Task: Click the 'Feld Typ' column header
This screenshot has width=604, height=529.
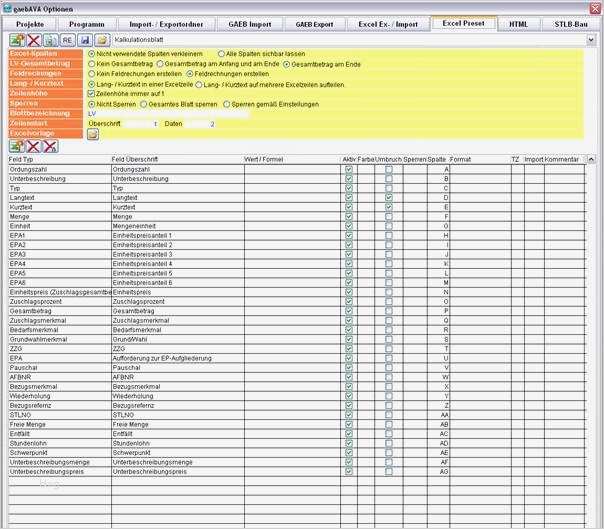Action: tap(21, 159)
